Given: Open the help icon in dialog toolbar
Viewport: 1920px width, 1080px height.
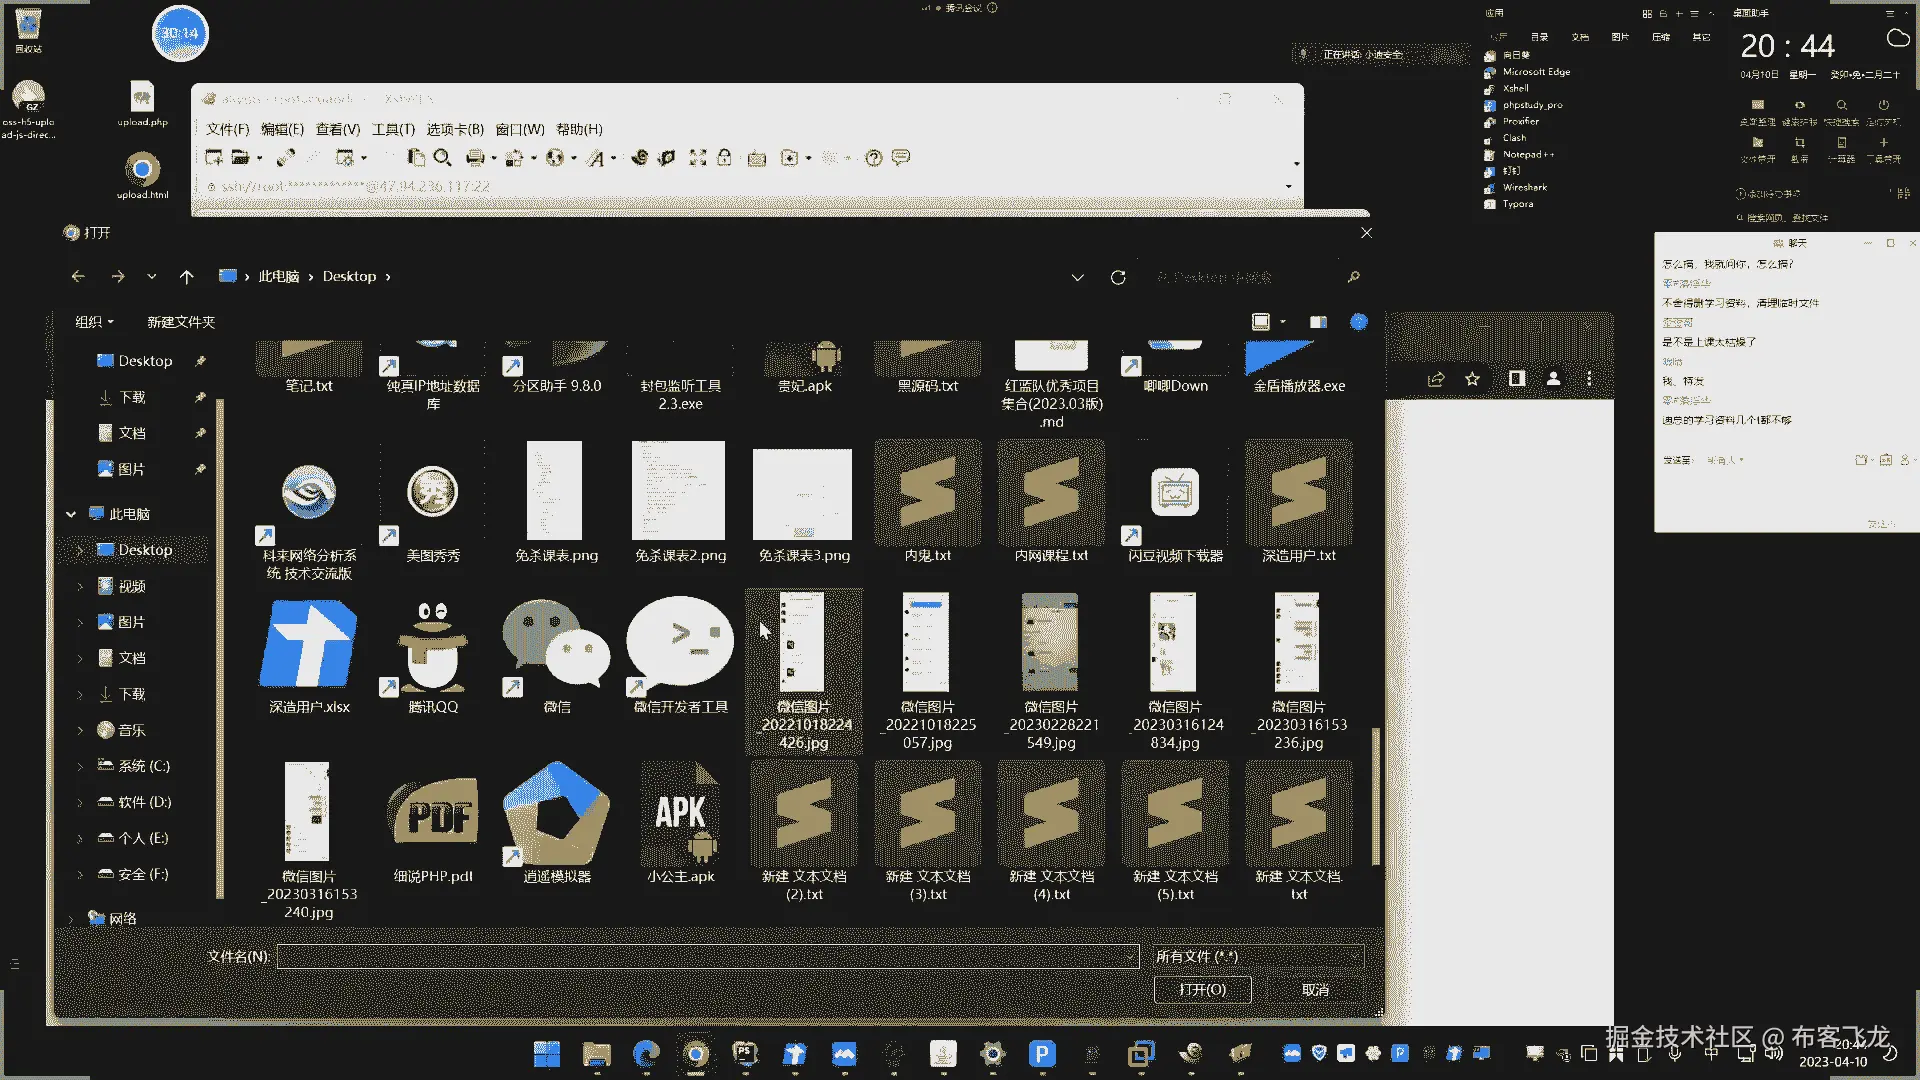Looking at the screenshot, I should pyautogui.click(x=1358, y=322).
